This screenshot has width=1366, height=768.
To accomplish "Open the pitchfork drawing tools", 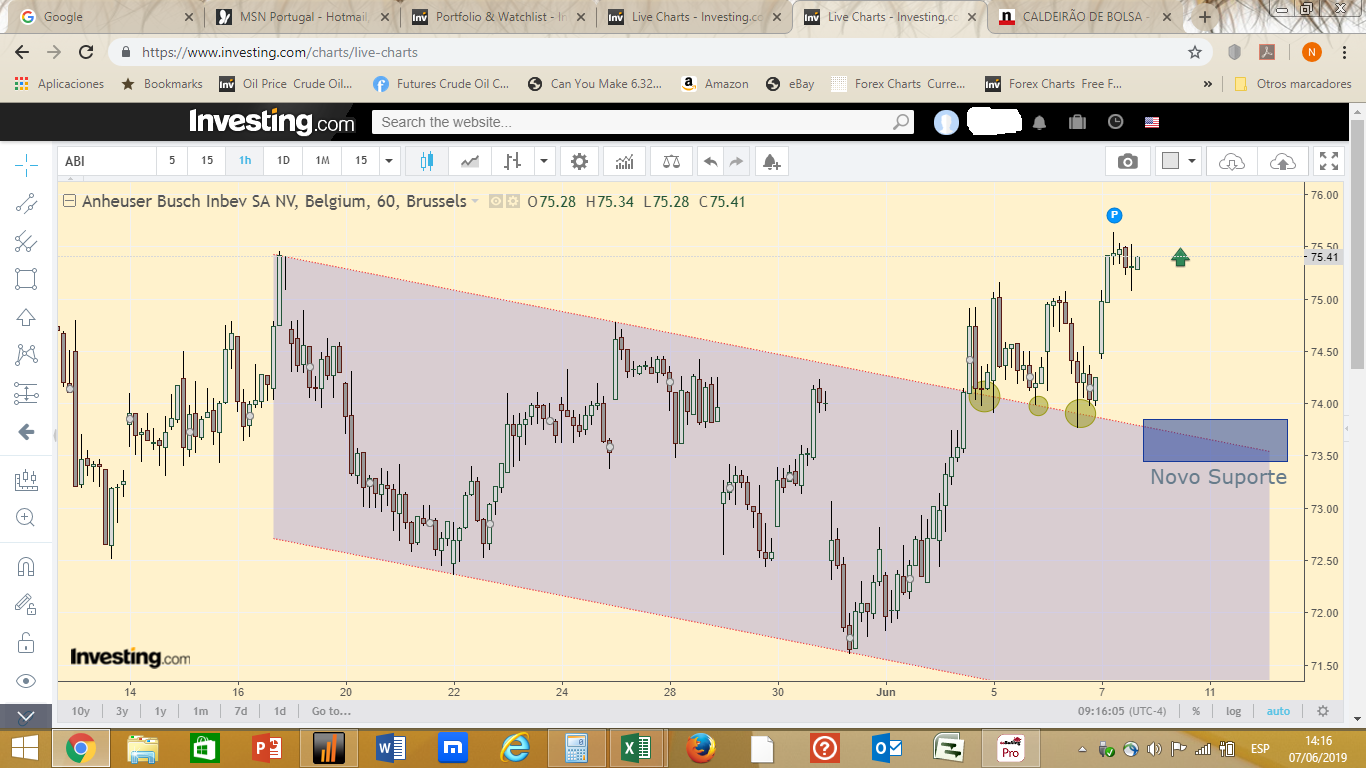I will pos(26,241).
